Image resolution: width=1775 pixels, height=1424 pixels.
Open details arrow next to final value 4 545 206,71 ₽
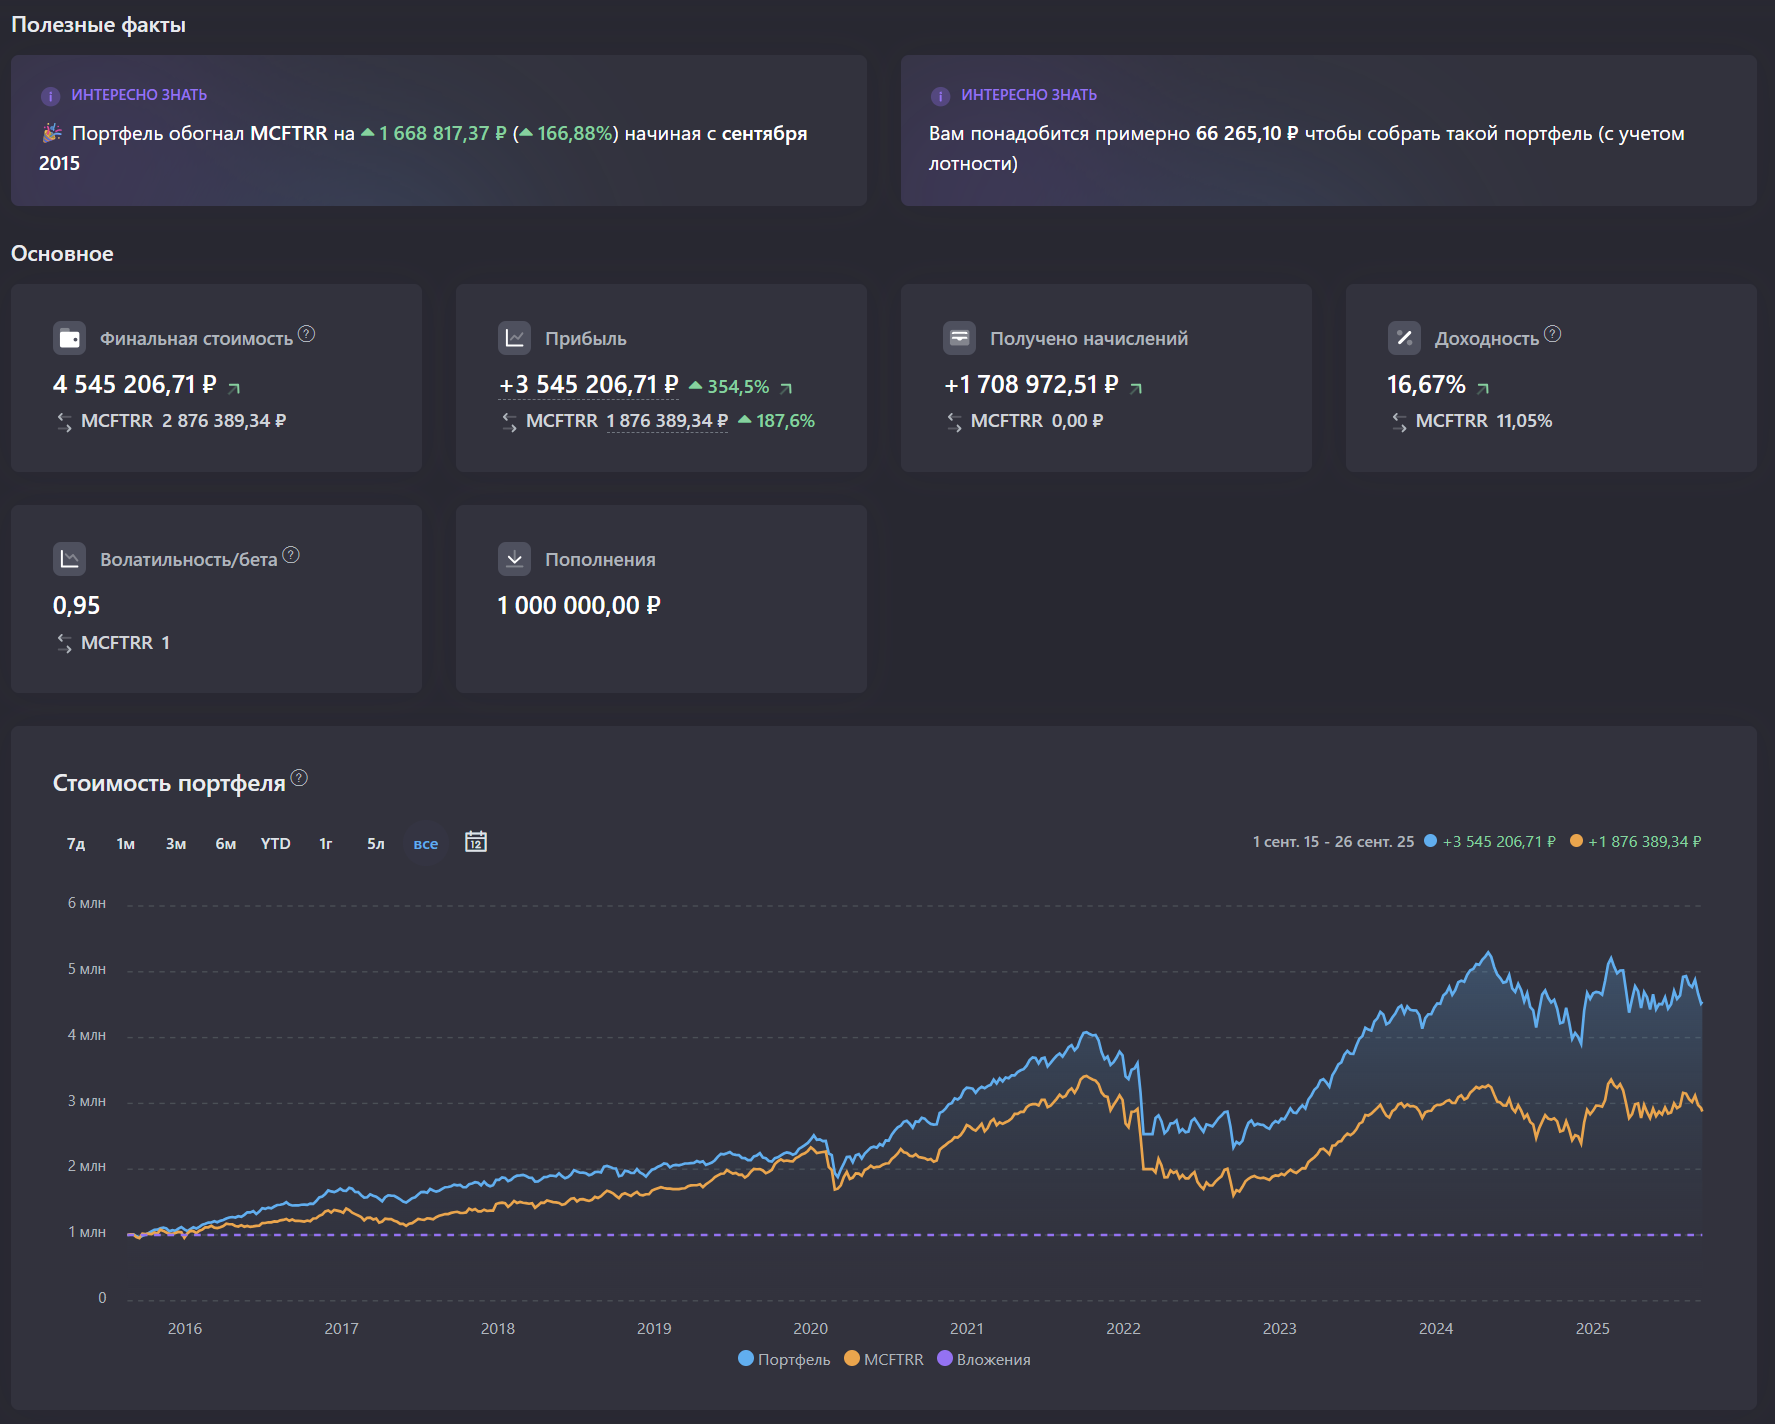click(234, 388)
